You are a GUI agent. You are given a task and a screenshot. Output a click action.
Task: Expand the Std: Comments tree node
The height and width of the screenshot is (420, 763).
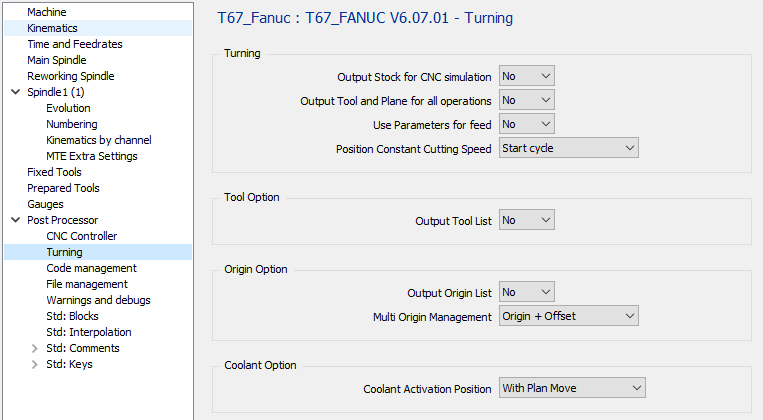click(x=35, y=348)
